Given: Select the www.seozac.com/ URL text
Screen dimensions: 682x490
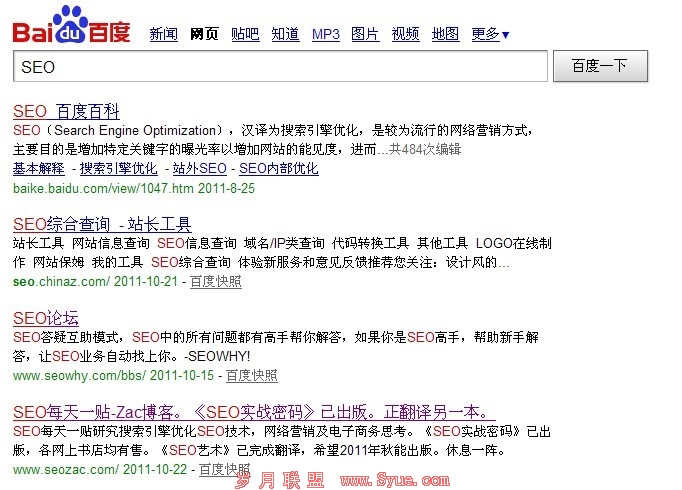Looking at the screenshot, I should (66, 470).
